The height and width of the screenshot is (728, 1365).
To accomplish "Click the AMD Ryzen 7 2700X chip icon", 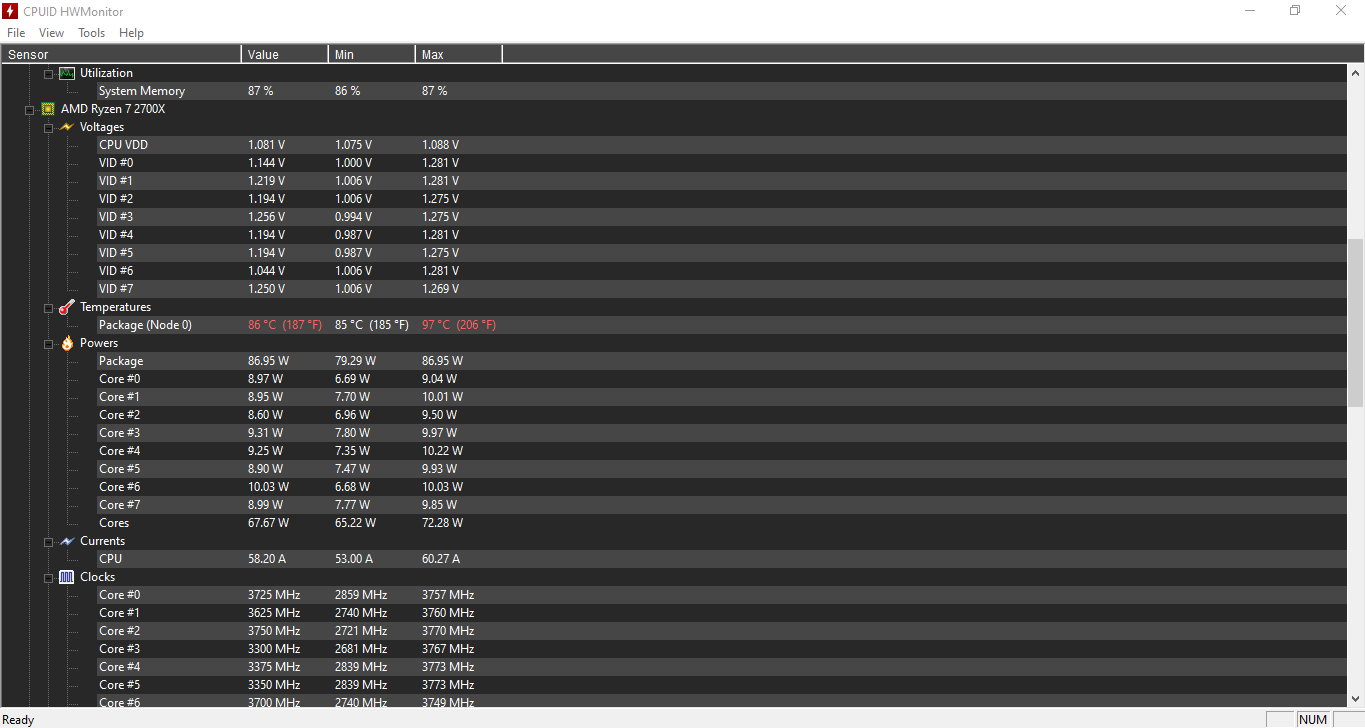I will (x=48, y=109).
